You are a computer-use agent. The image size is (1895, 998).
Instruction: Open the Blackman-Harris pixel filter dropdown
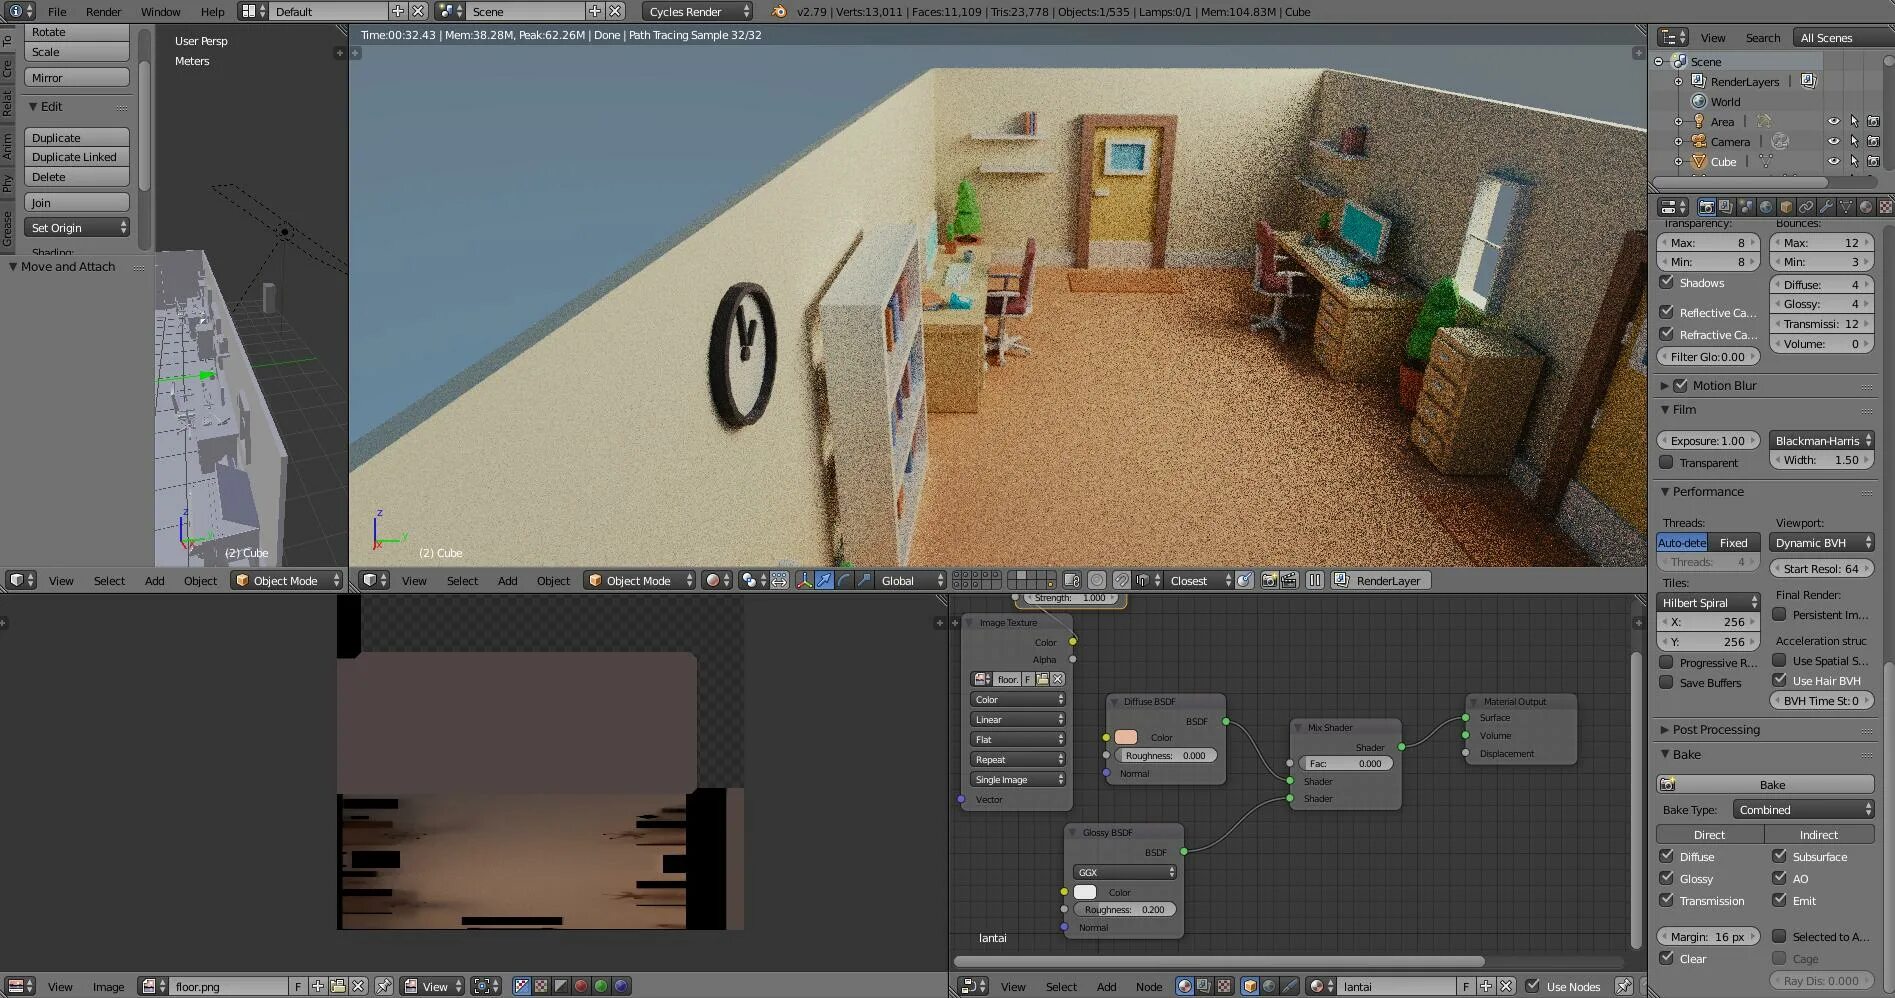tap(1821, 440)
